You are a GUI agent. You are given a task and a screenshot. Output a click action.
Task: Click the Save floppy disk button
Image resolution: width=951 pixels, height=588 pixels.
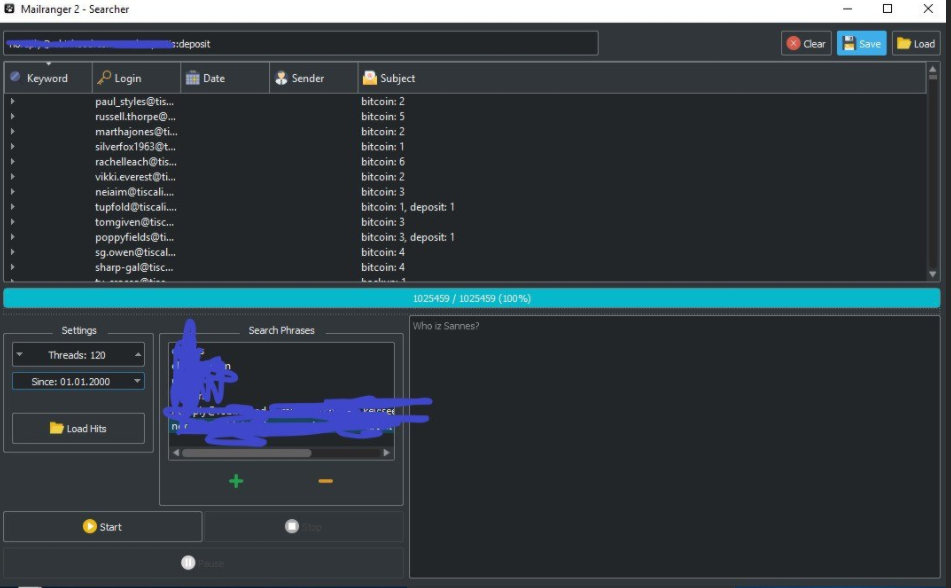click(x=861, y=43)
